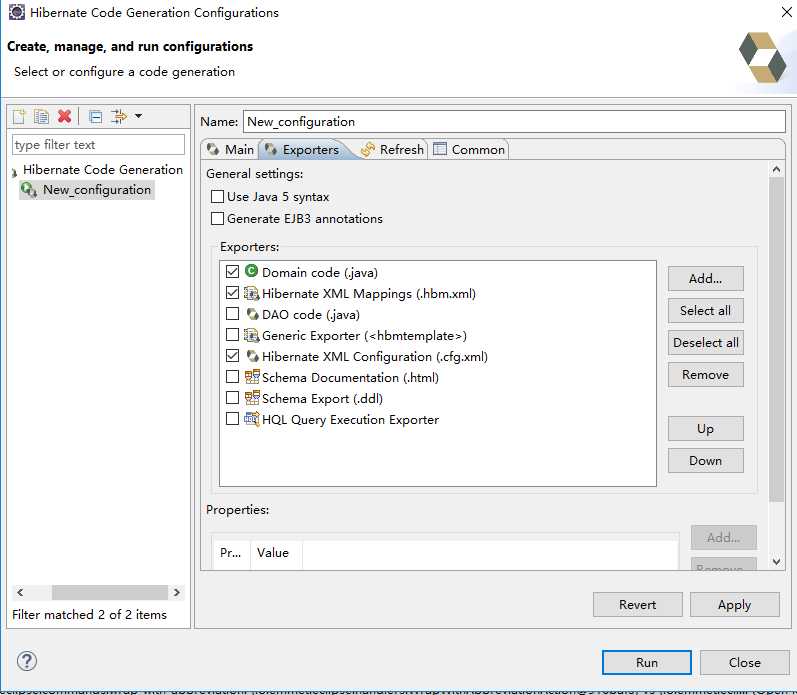The image size is (797, 695).
Task: Uncheck Hibernate XML Configuration (.cfg.xml) exporter
Action: coord(232,356)
